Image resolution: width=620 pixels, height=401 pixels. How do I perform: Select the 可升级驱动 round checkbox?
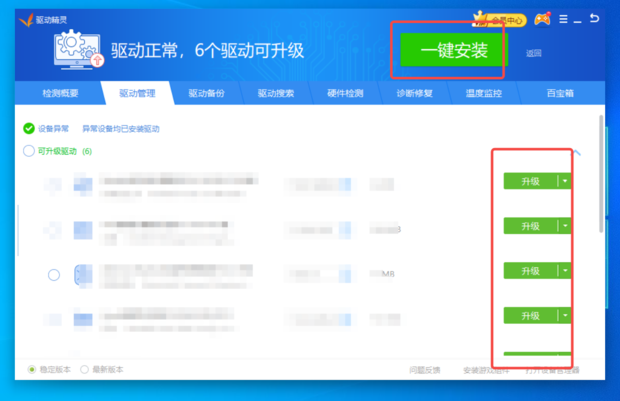pyautogui.click(x=29, y=151)
